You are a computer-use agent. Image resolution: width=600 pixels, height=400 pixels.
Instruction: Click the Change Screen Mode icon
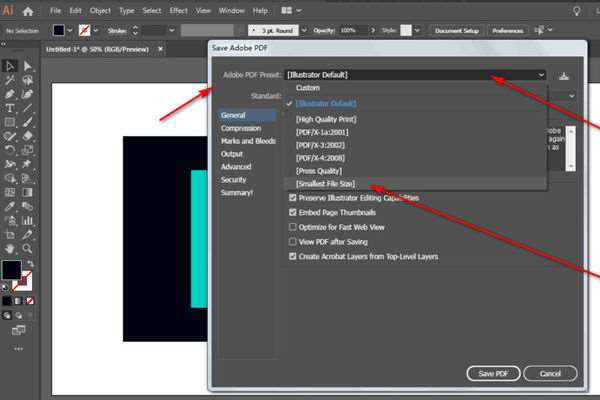tap(18, 330)
